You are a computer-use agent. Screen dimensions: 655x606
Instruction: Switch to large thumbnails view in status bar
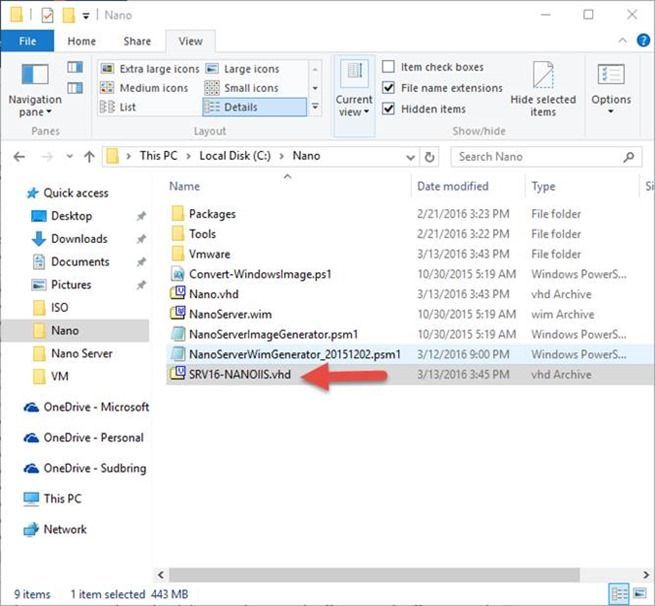pyautogui.click(x=640, y=593)
